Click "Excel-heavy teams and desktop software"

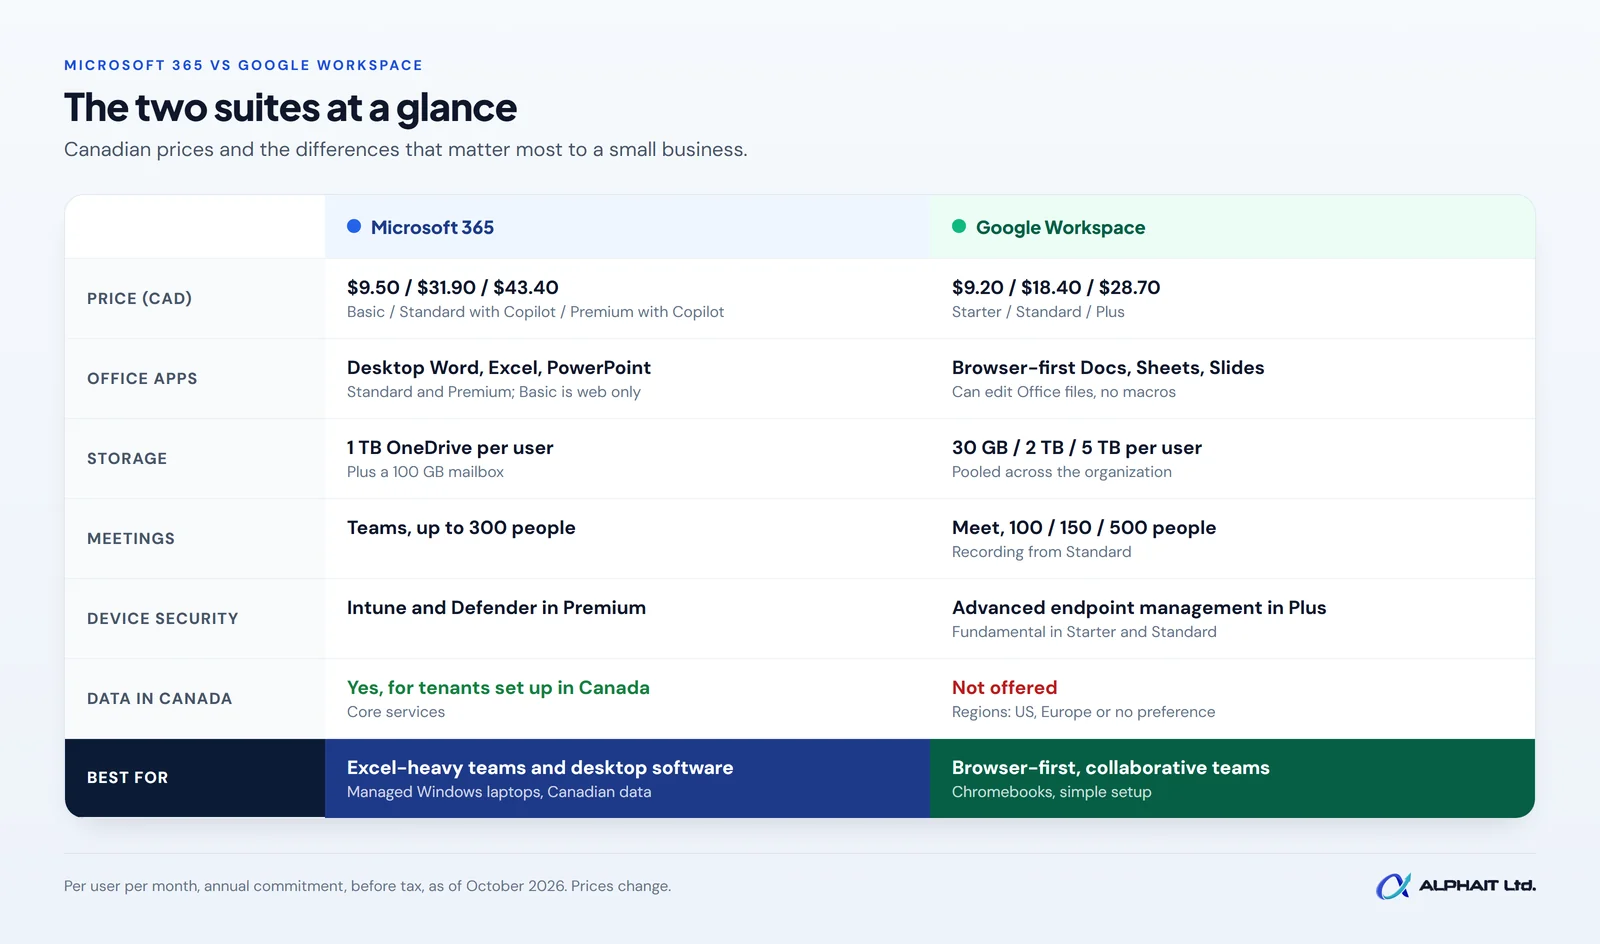[540, 767]
